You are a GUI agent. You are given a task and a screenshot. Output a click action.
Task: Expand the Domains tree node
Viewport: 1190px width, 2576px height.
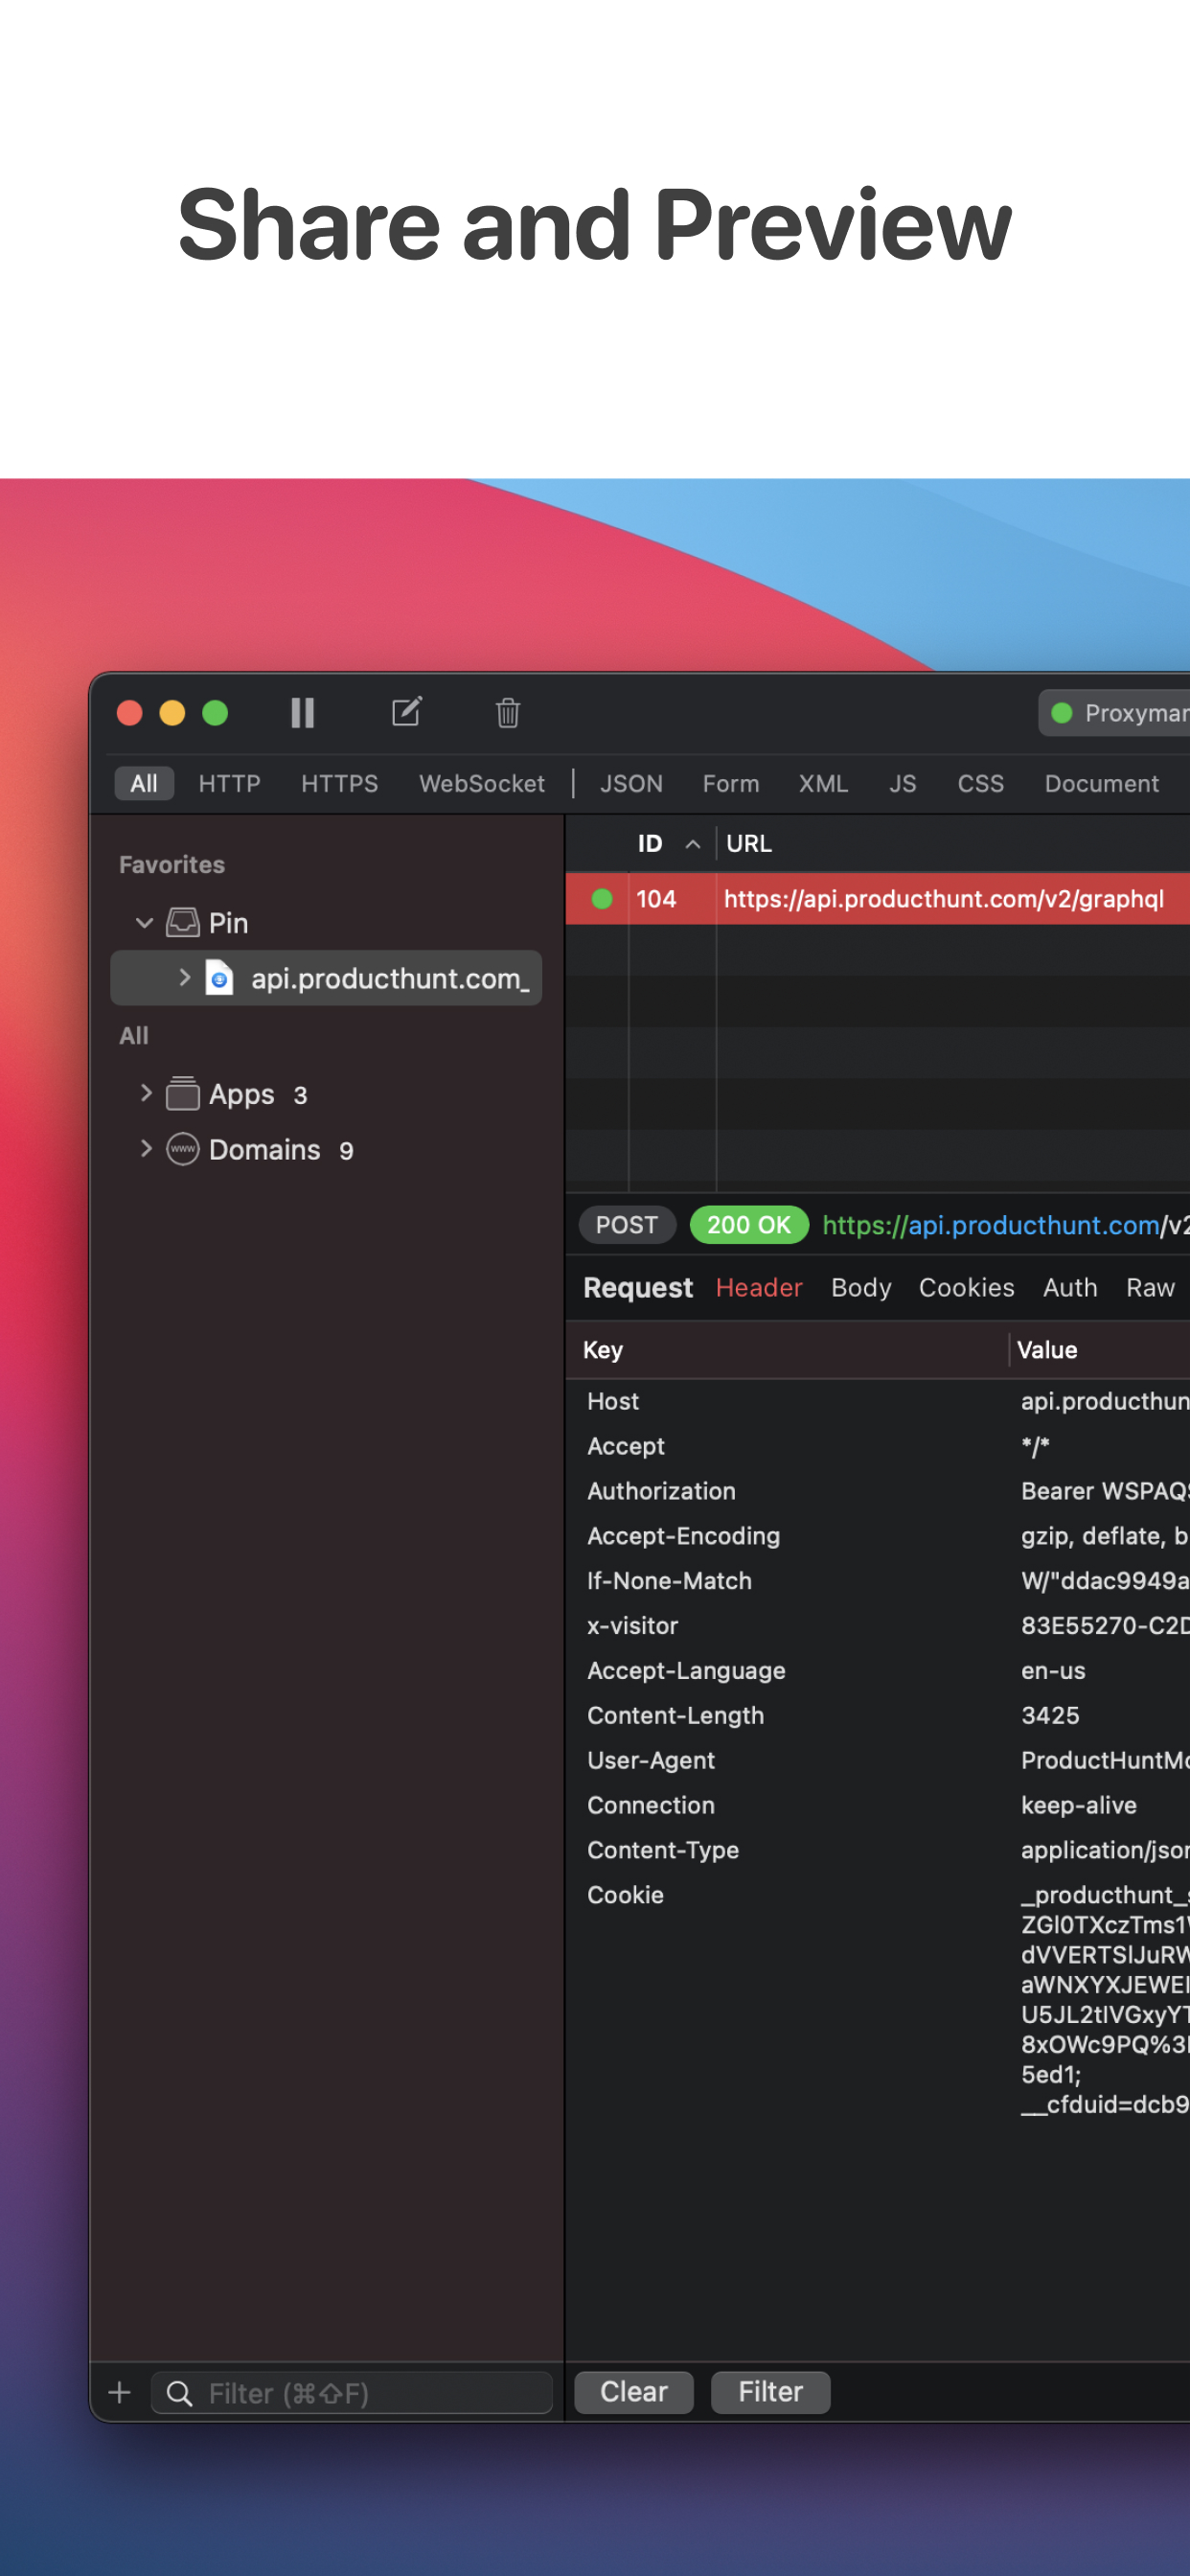click(146, 1148)
